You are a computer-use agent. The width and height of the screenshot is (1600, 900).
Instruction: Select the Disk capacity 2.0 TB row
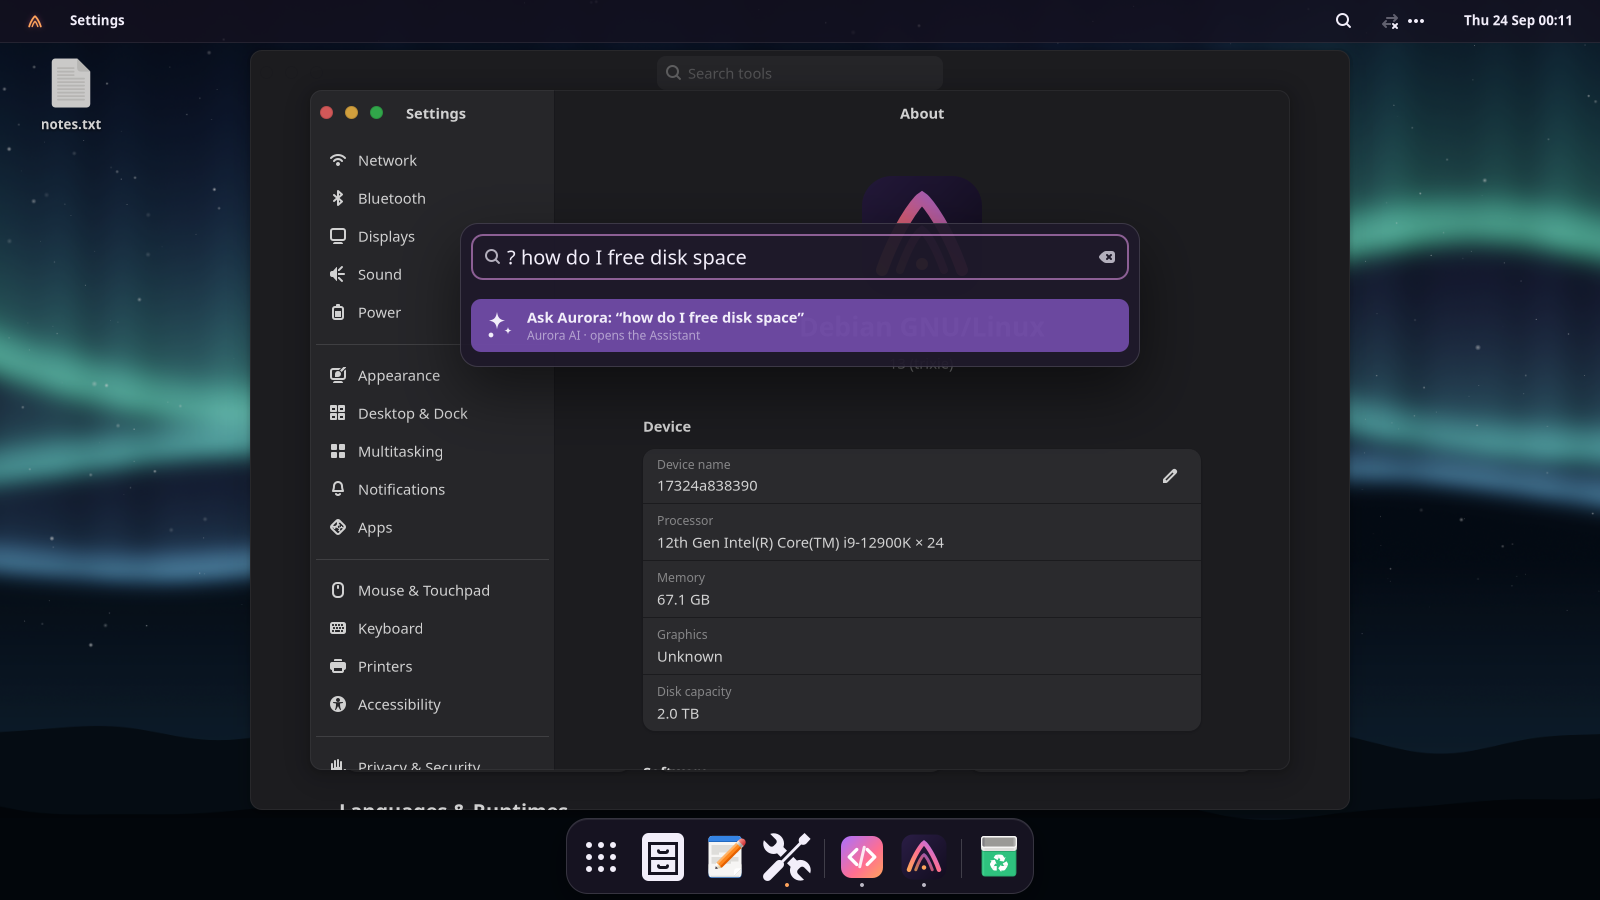(x=922, y=703)
